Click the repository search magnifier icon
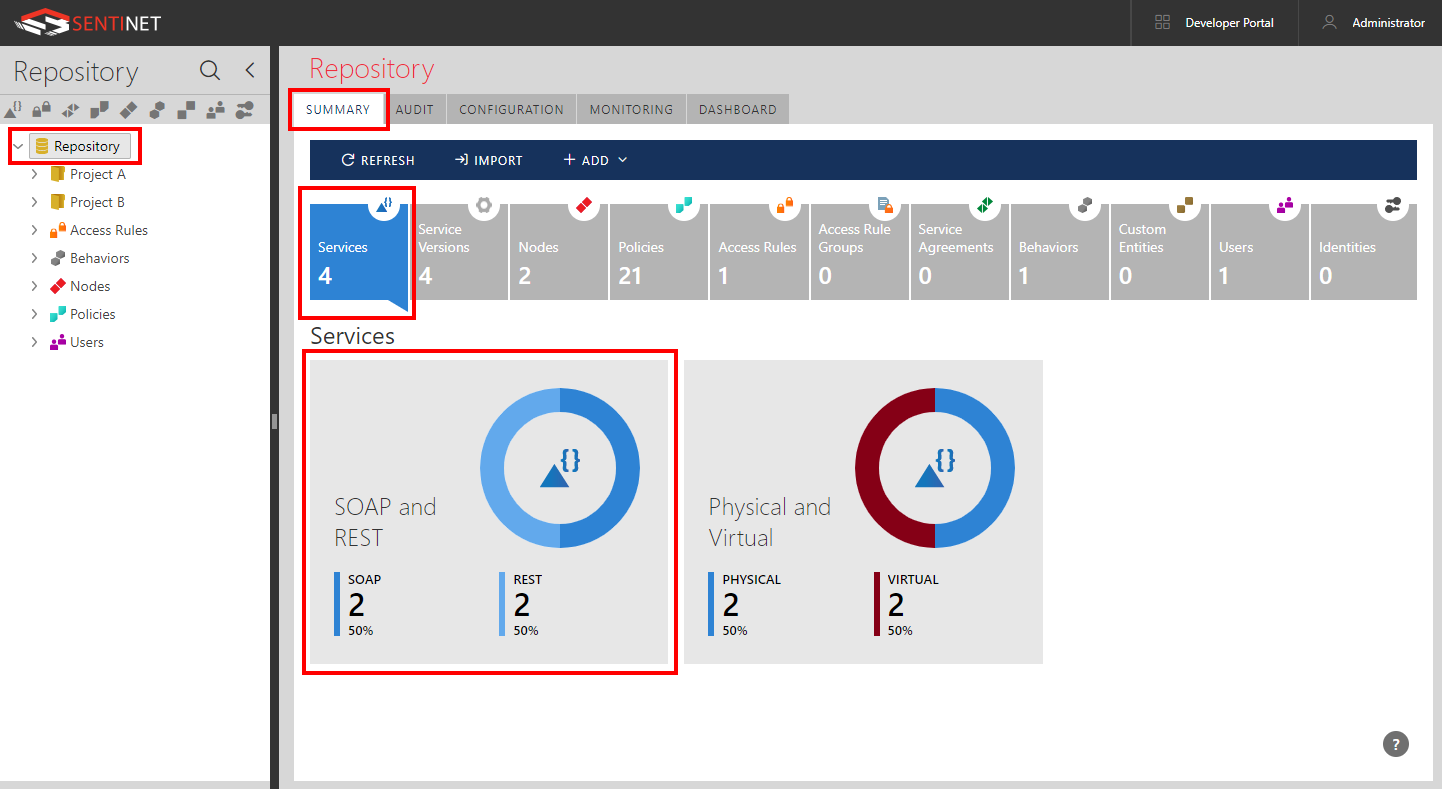The width and height of the screenshot is (1442, 789). point(210,70)
